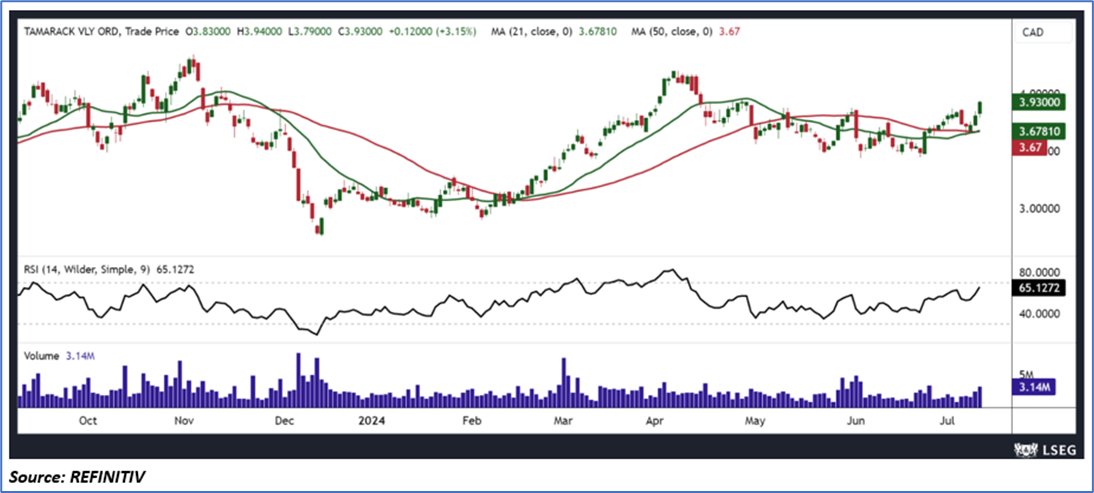Click the red 3.67 MA50 price tag
This screenshot has width=1094, height=493.
tap(1029, 146)
